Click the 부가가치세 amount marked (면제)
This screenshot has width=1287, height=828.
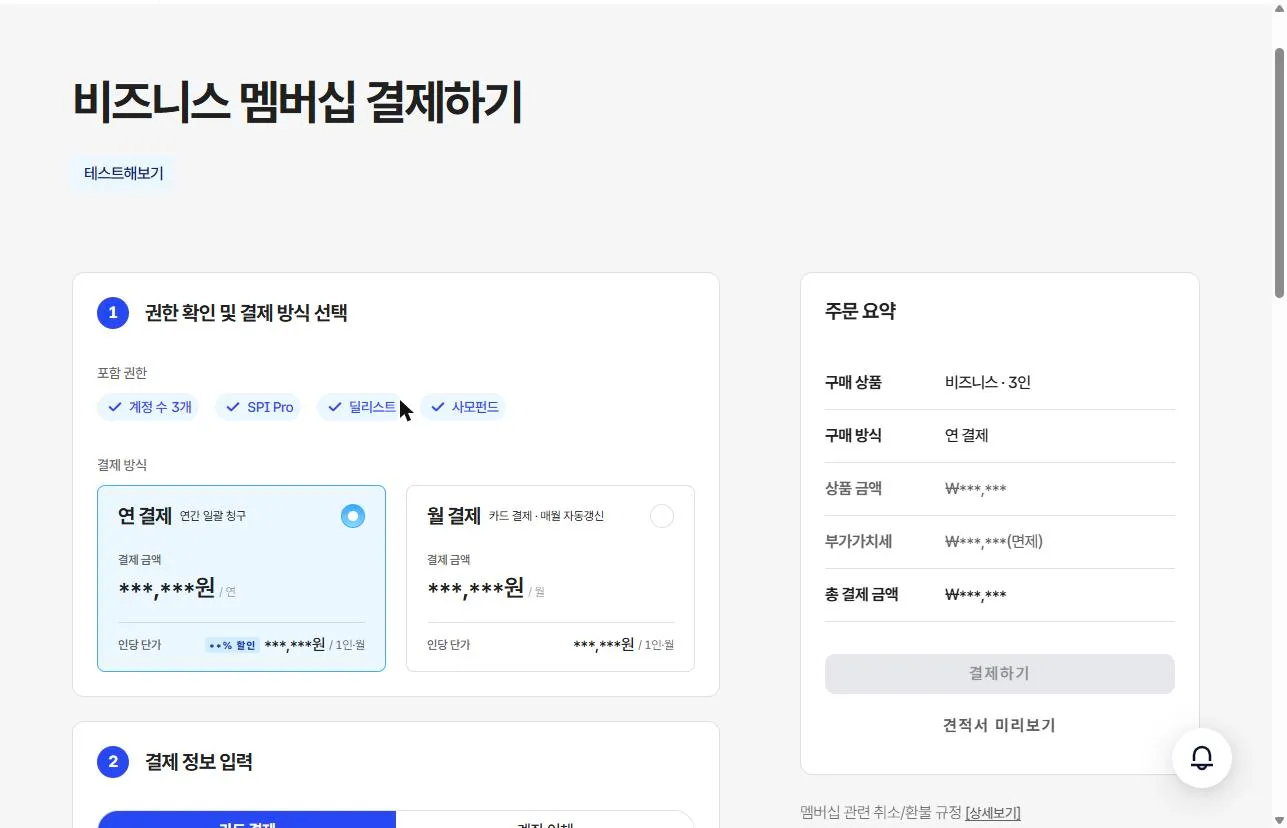pyautogui.click(x=994, y=542)
